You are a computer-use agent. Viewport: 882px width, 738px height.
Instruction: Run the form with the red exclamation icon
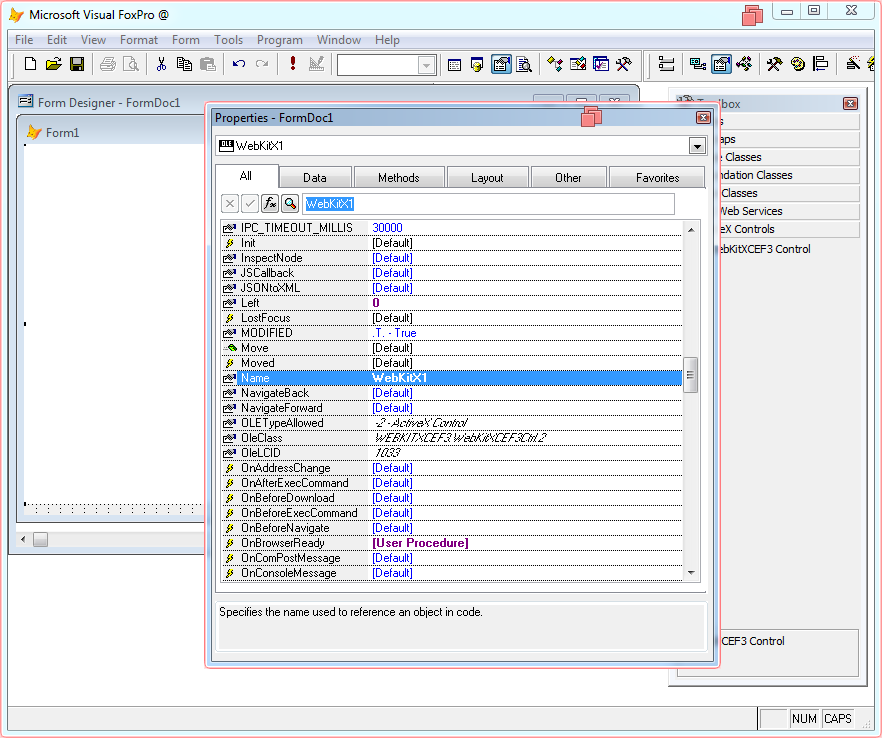[x=292, y=64]
